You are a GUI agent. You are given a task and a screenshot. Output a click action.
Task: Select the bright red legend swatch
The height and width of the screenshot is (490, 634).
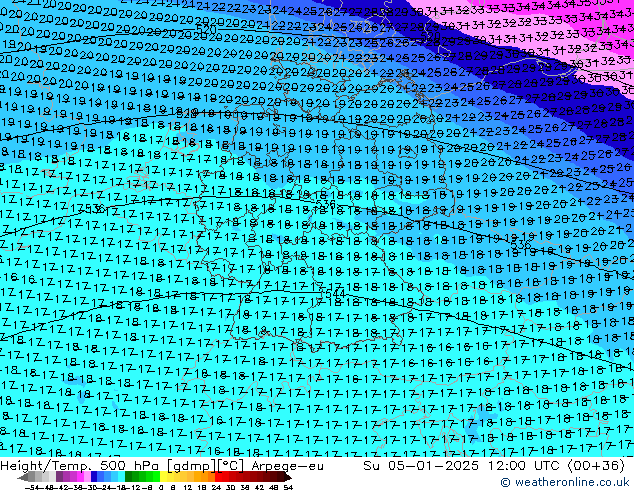click(x=218, y=476)
